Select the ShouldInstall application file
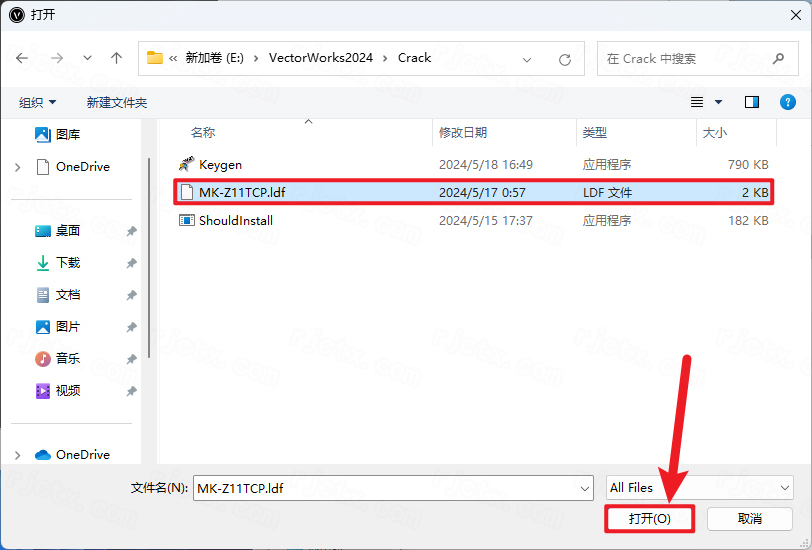Screen dimensions: 812x550 235,220
